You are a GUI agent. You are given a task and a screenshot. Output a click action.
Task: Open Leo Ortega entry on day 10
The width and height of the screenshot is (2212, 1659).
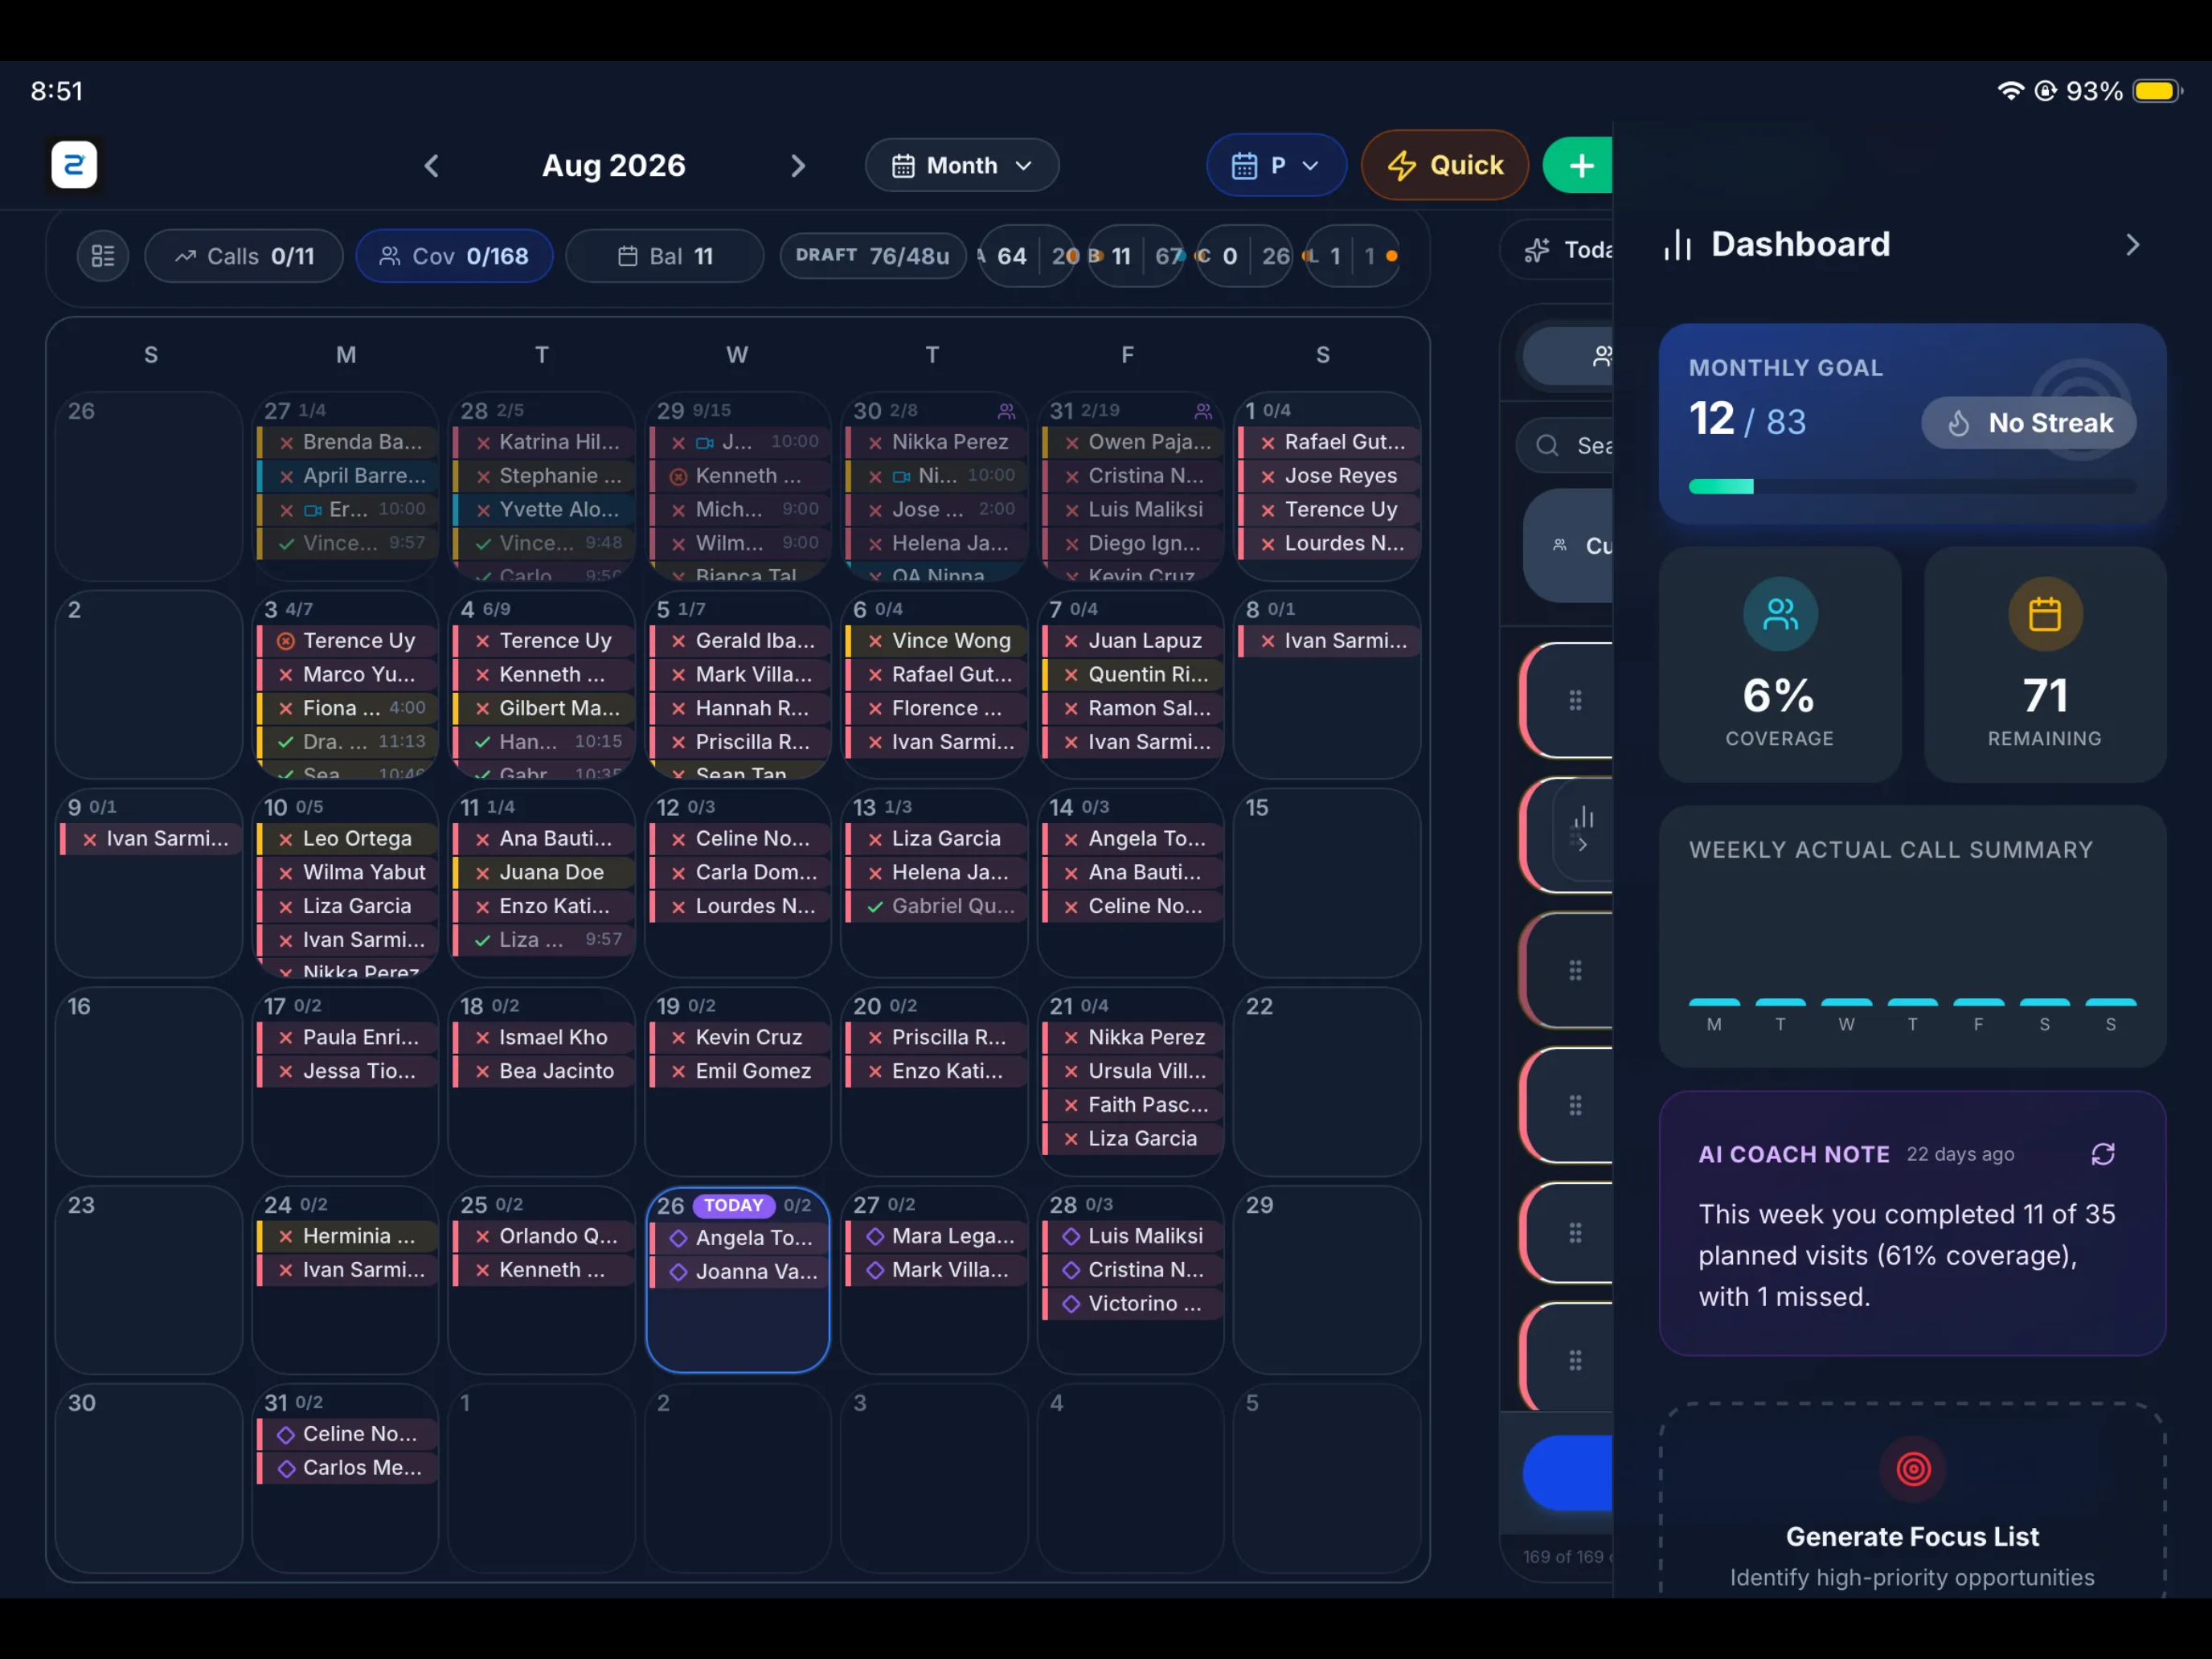click(x=347, y=839)
